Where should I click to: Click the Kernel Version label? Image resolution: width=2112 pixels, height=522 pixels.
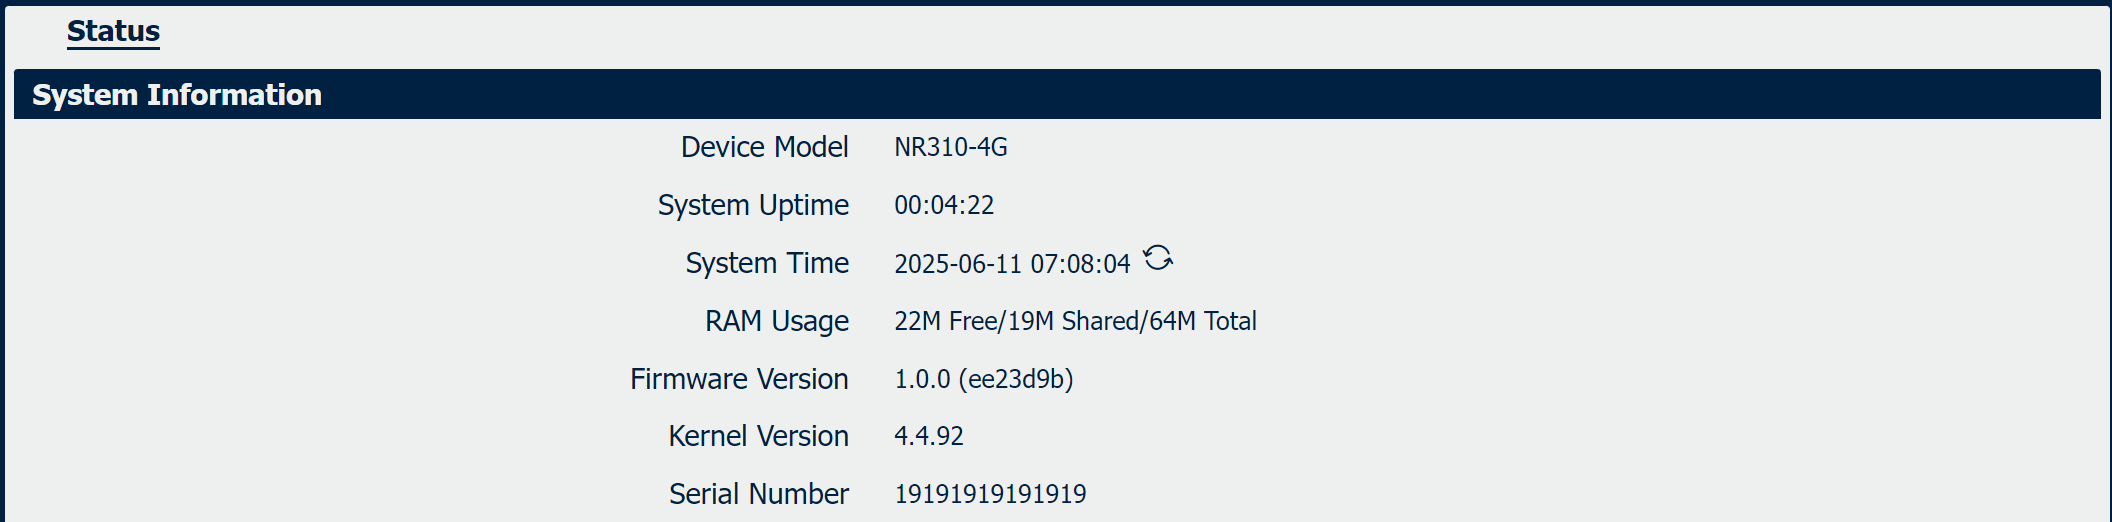(759, 436)
